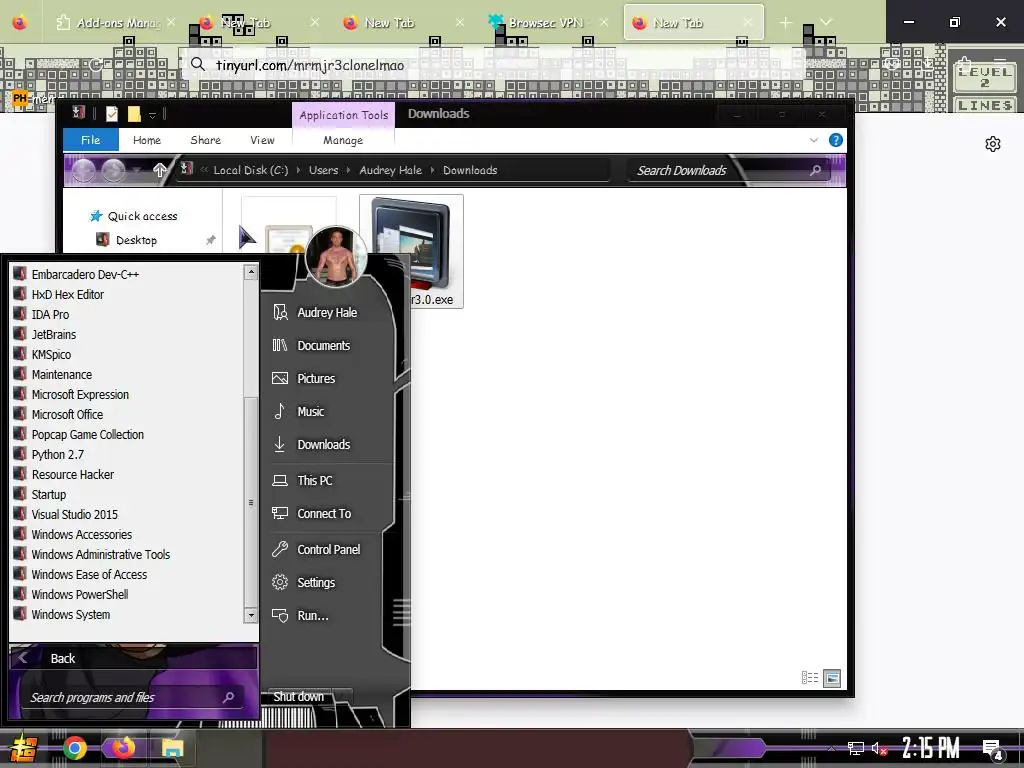Click the KMSpico folder icon
The height and width of the screenshot is (768, 1024).
click(x=20, y=355)
